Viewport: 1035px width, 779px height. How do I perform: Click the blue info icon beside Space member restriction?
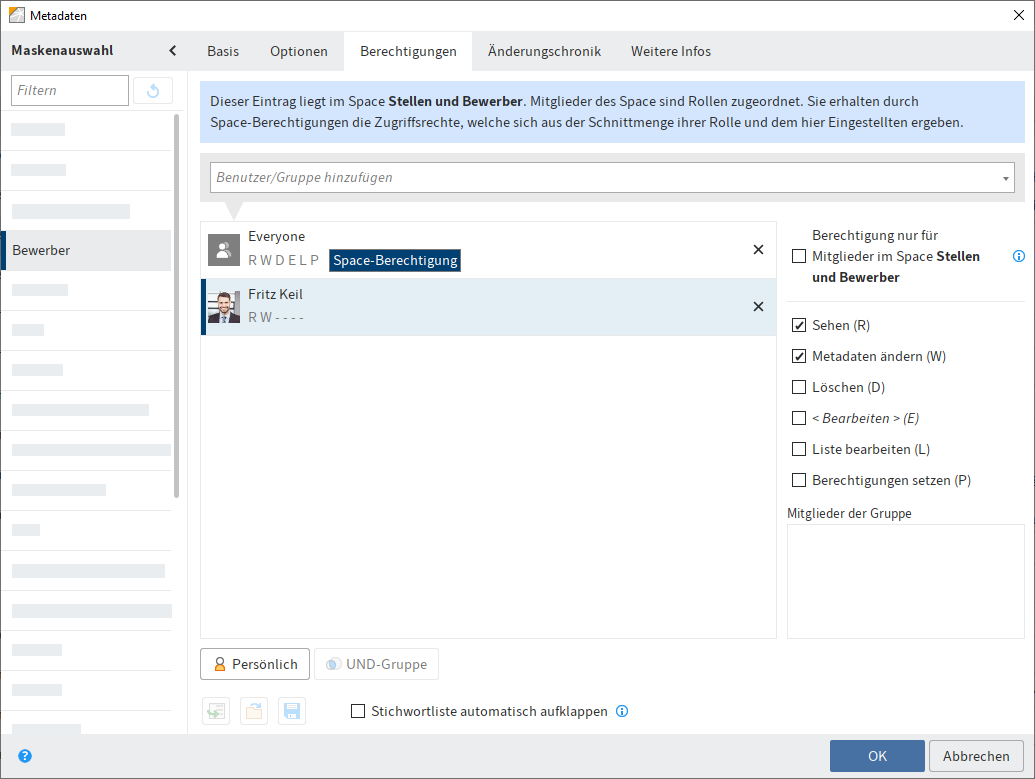pyautogui.click(x=1018, y=256)
